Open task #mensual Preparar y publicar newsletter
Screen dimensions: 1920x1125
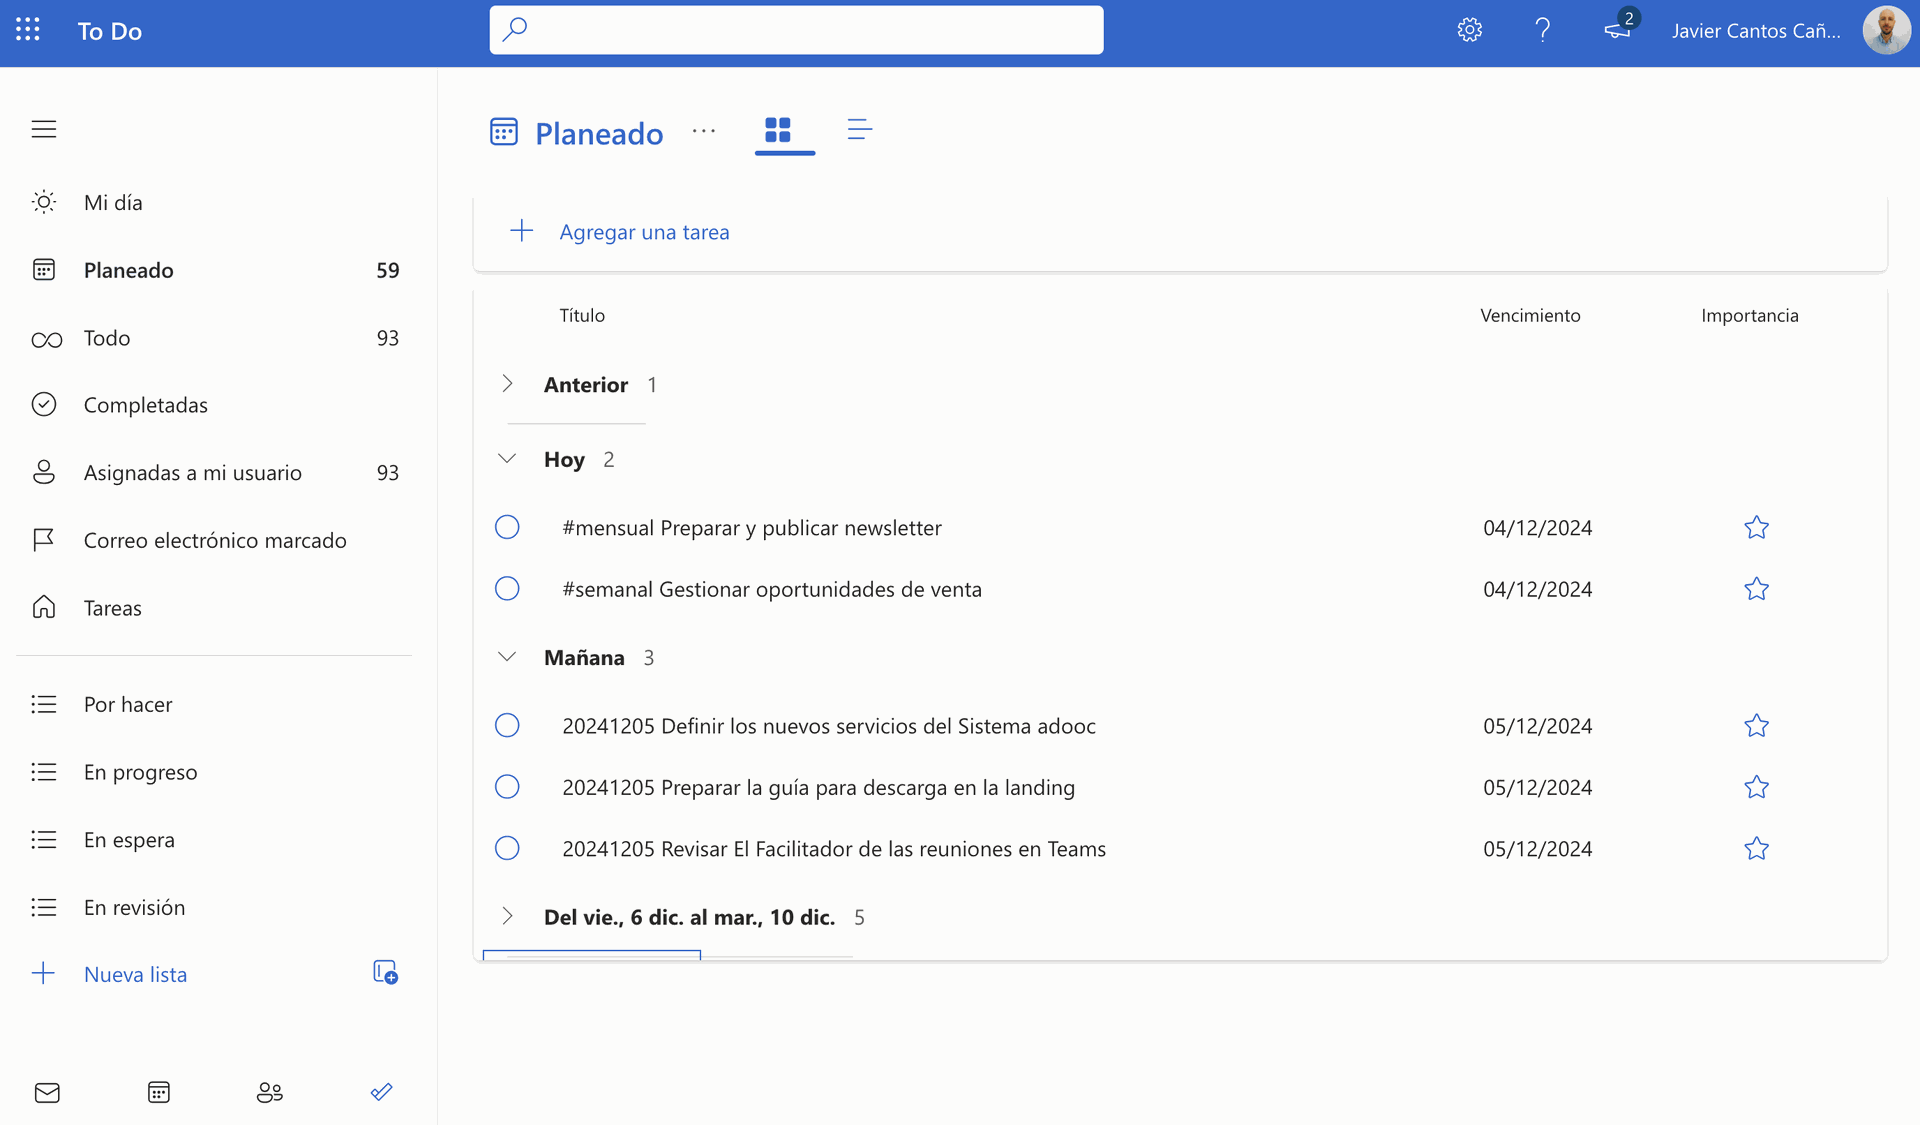point(752,528)
